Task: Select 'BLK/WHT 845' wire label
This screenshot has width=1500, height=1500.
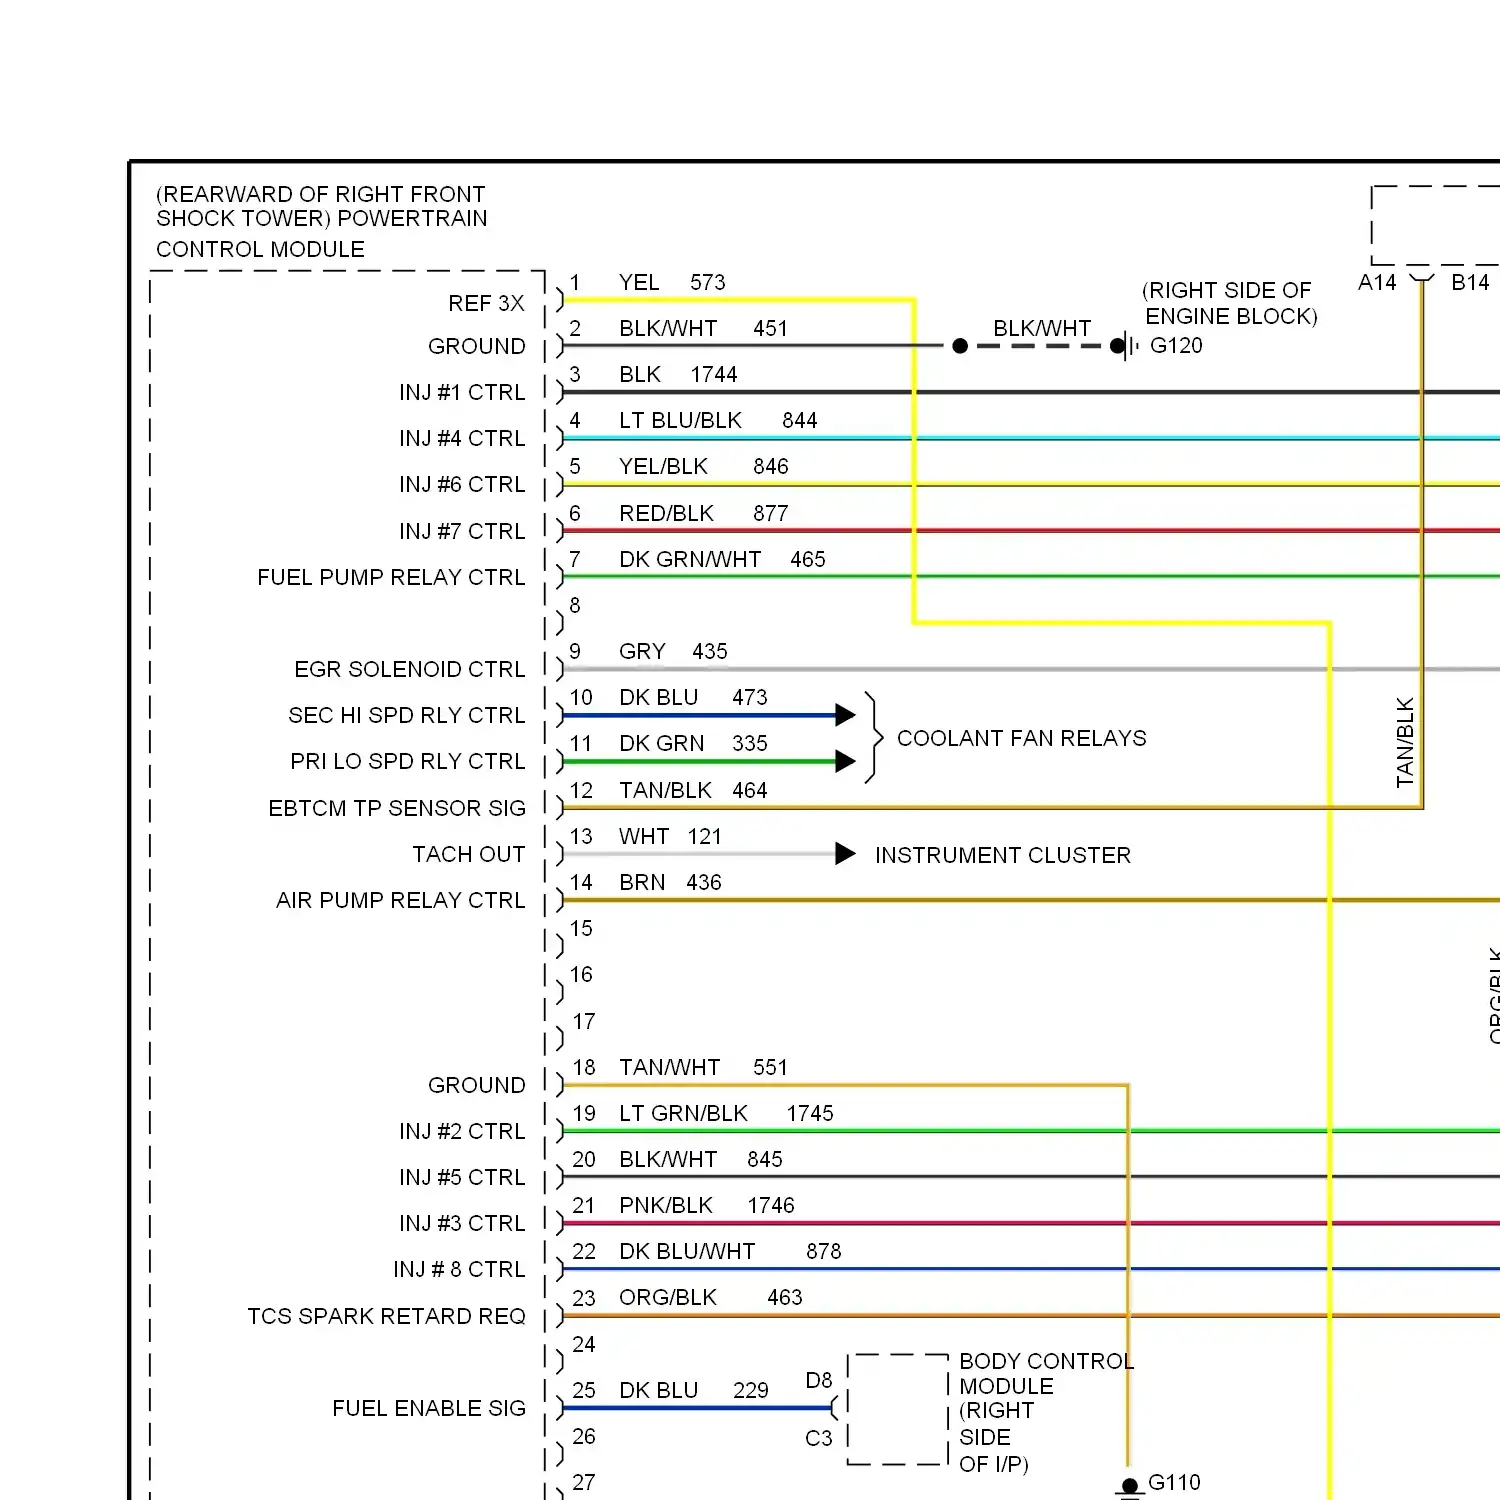Action: [x=701, y=1160]
